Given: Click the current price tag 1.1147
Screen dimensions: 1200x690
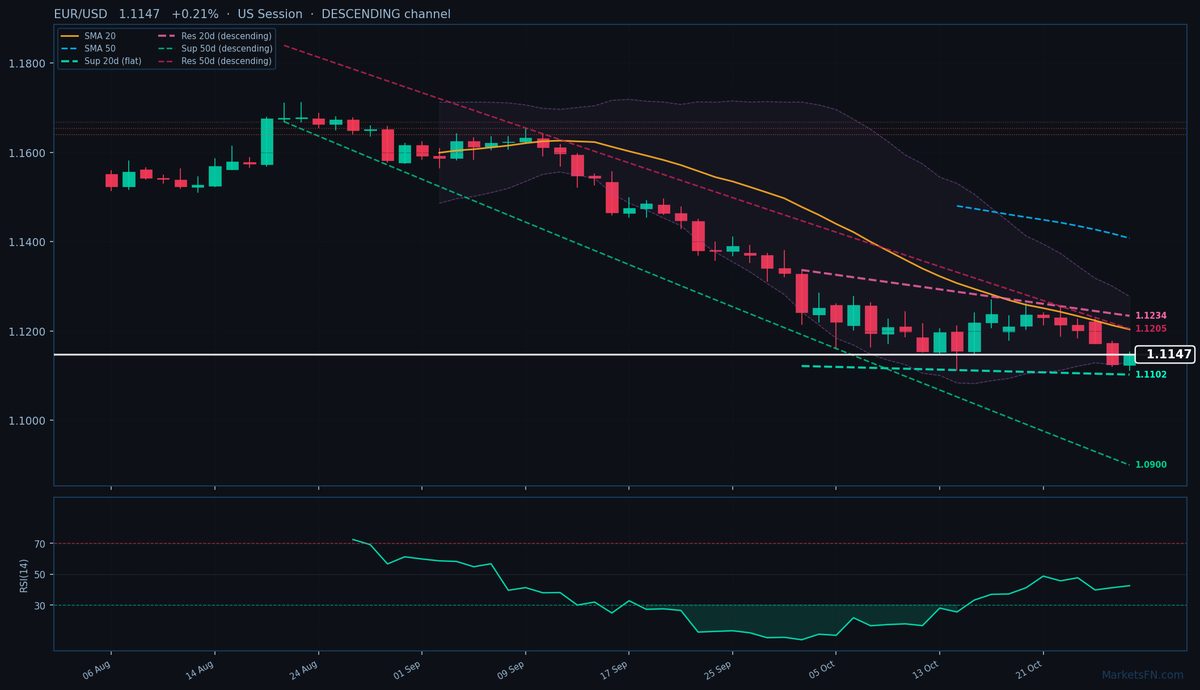Looking at the screenshot, I should tap(1167, 354).
